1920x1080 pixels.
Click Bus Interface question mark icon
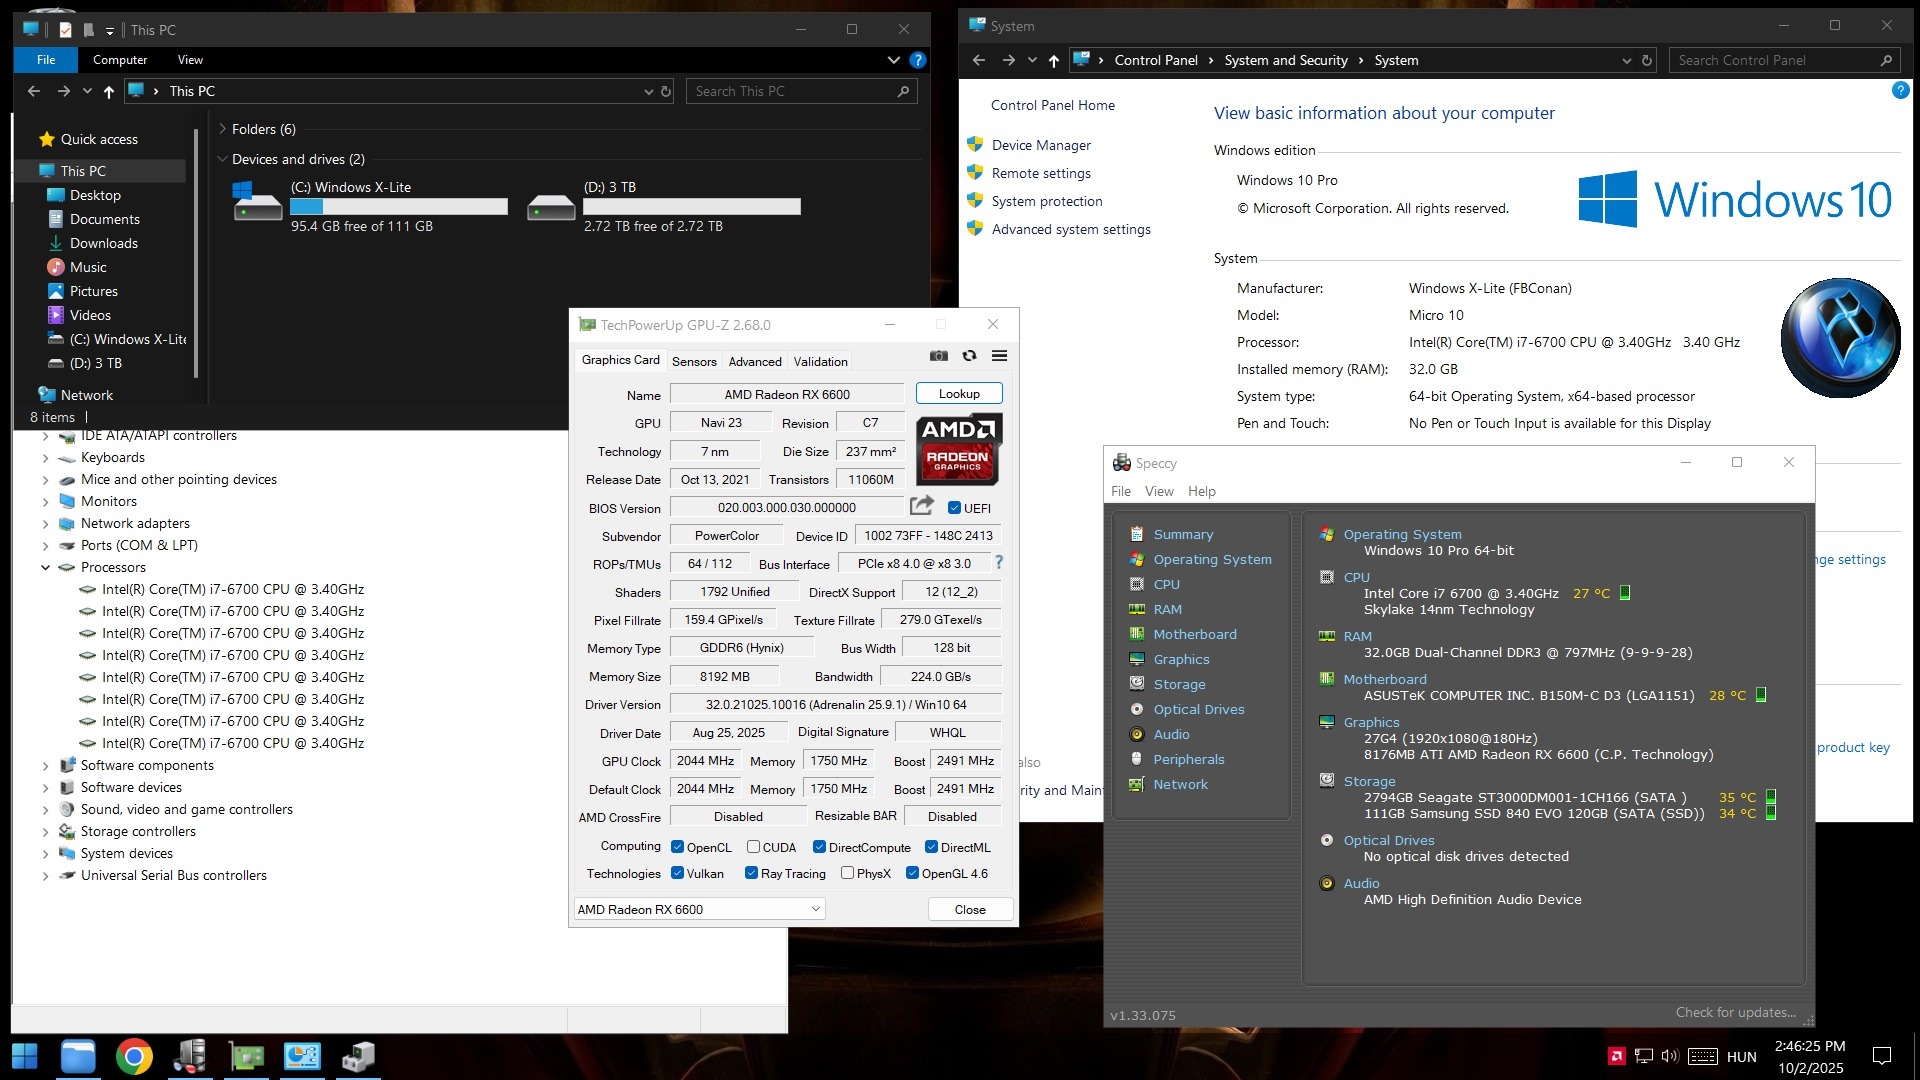pos(998,562)
